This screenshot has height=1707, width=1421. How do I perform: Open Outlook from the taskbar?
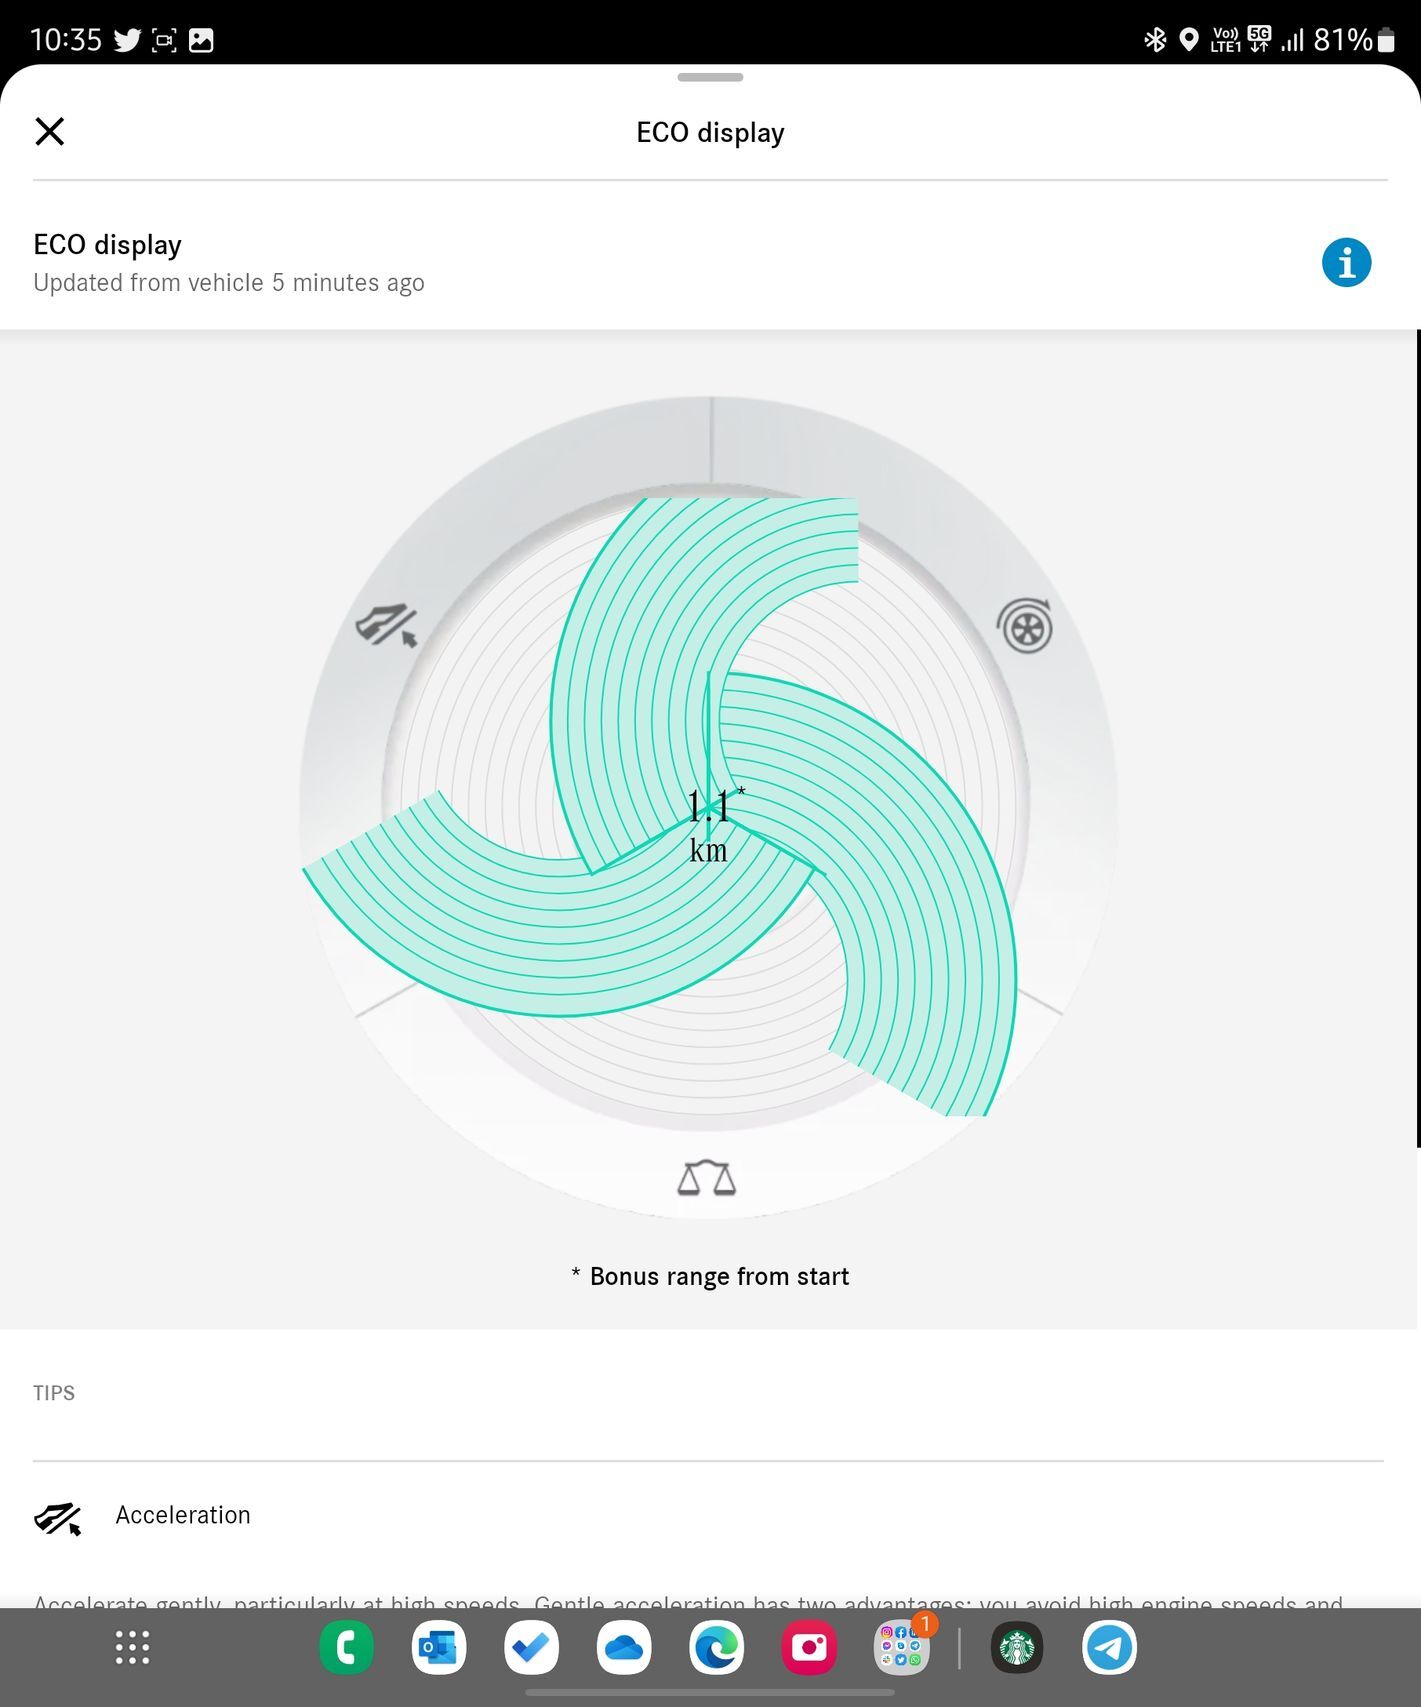pos(438,1647)
